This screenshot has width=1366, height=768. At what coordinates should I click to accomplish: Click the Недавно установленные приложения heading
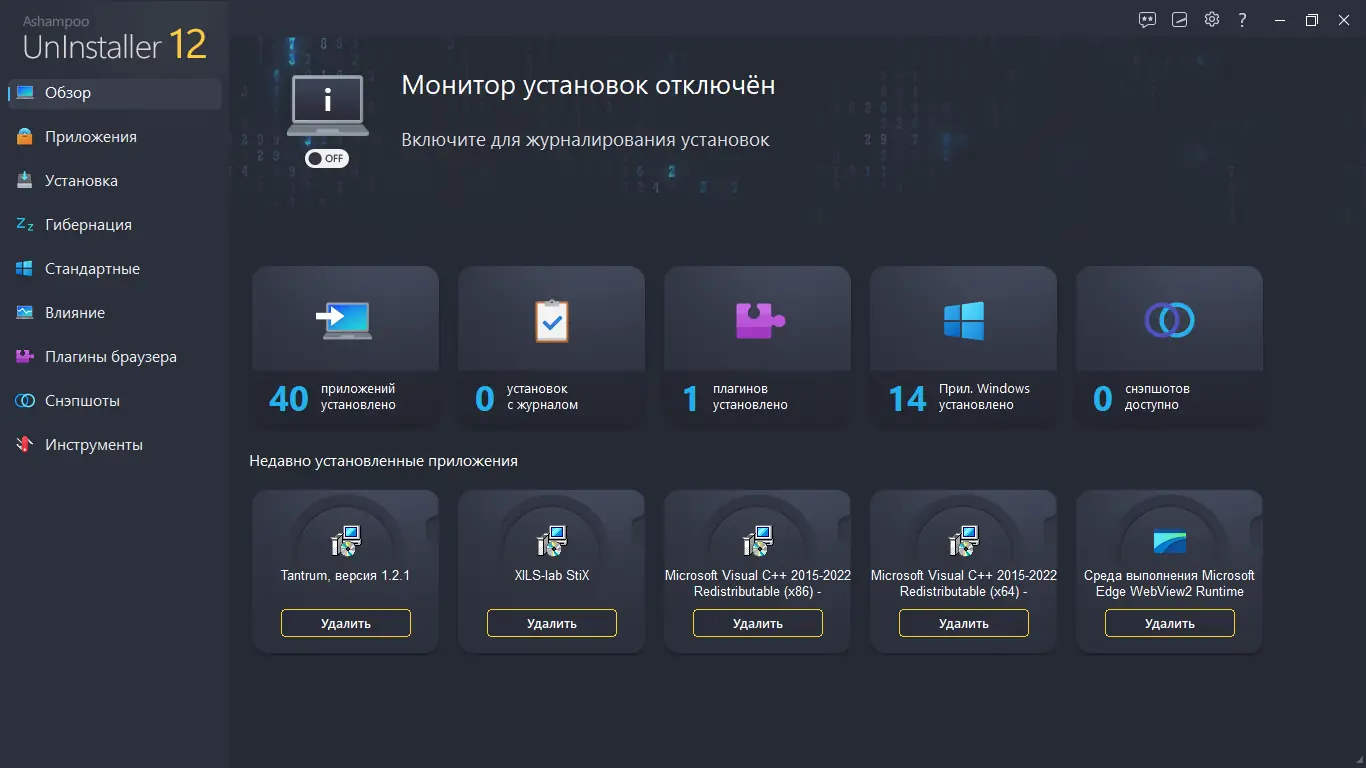383,461
